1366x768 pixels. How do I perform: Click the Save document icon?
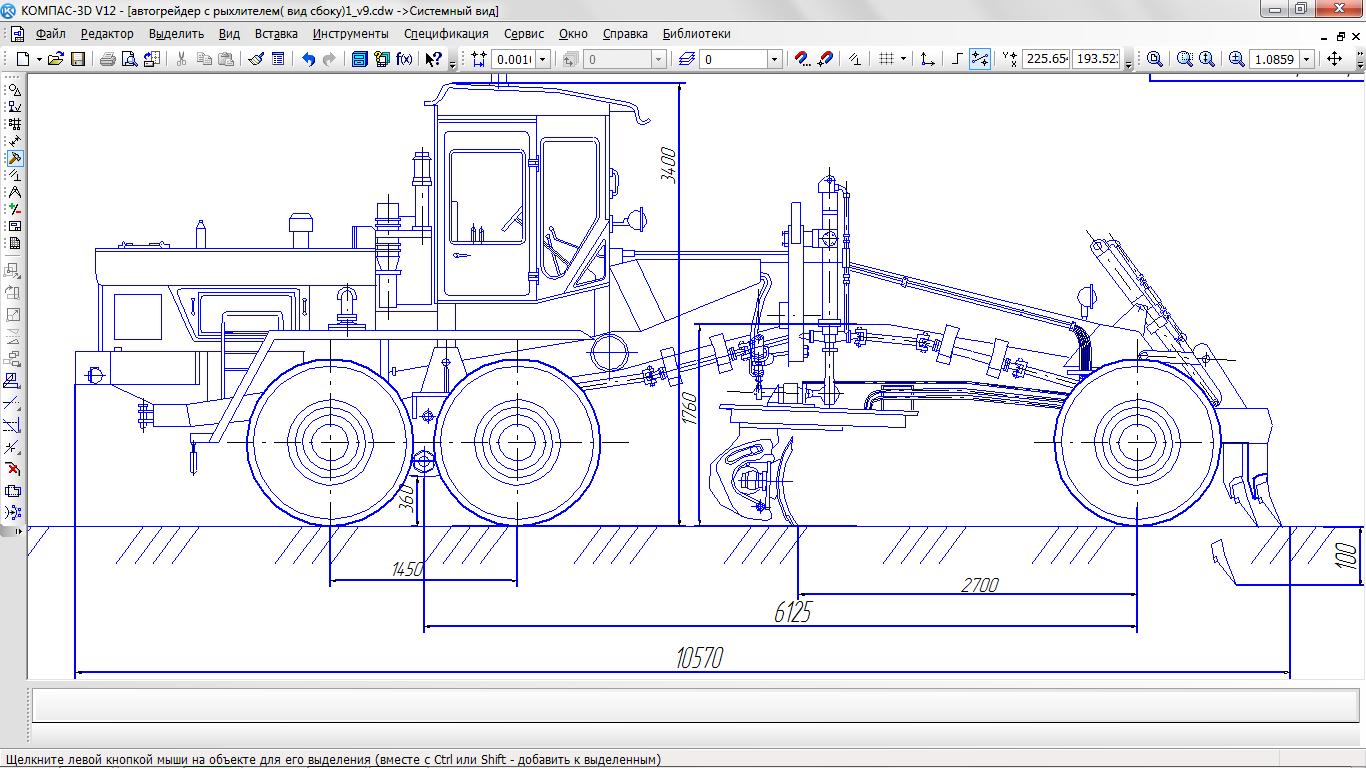coord(78,59)
